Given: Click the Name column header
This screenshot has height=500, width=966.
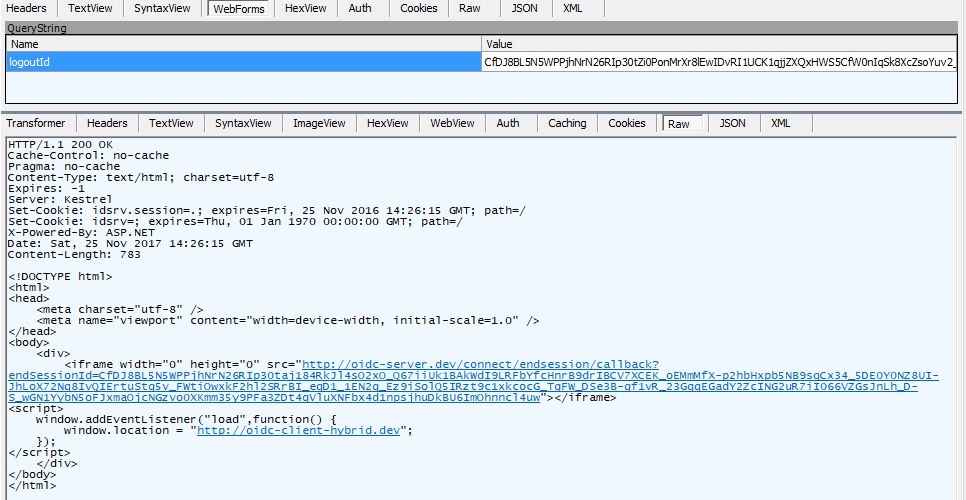Looking at the screenshot, I should click(x=244, y=44).
